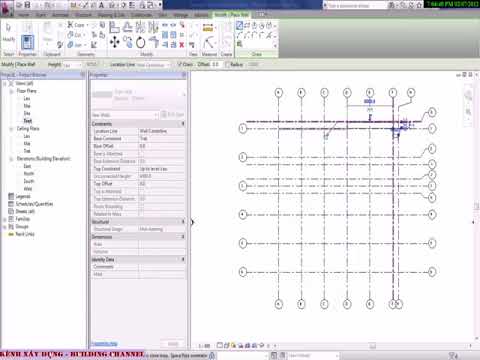
Task: Click the Offset value field in options bar
Action: coord(215,64)
